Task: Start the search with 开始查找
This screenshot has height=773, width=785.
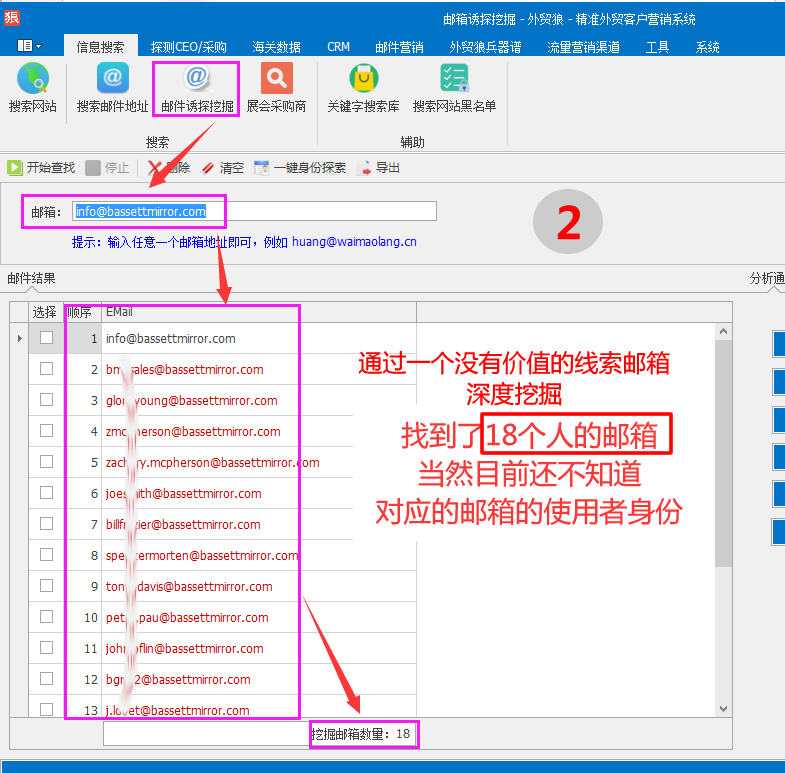Action: click(42, 168)
